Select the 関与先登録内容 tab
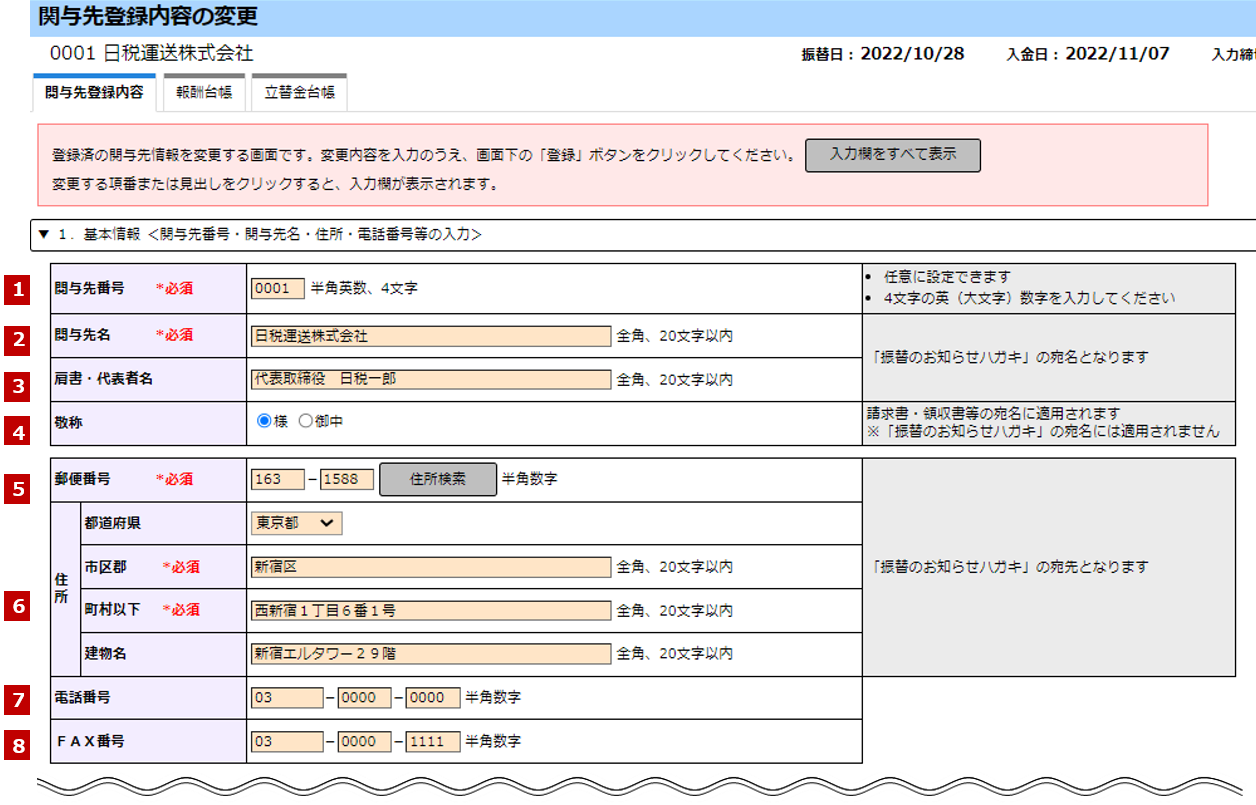 [x=94, y=93]
